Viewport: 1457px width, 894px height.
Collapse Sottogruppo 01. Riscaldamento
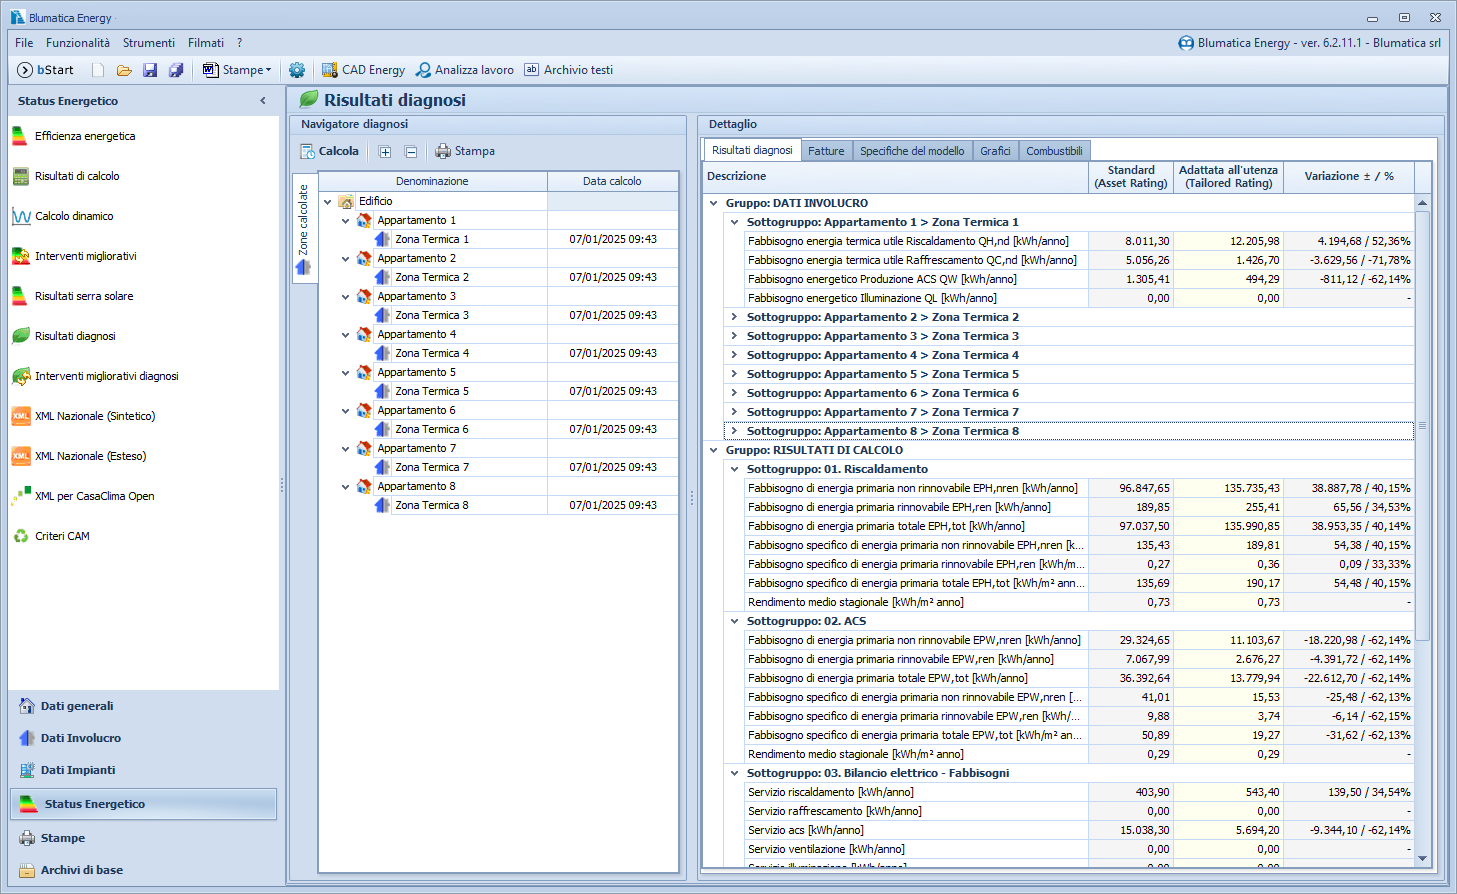coord(734,469)
